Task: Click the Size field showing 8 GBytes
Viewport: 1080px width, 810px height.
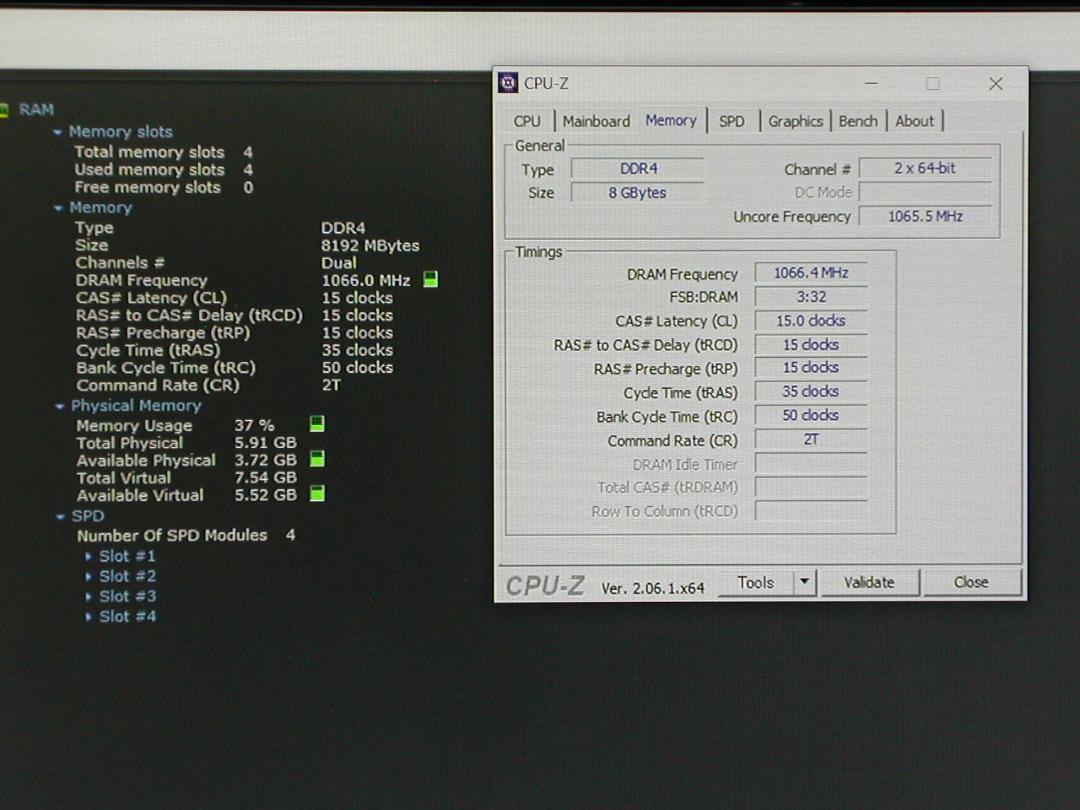Action: click(638, 193)
